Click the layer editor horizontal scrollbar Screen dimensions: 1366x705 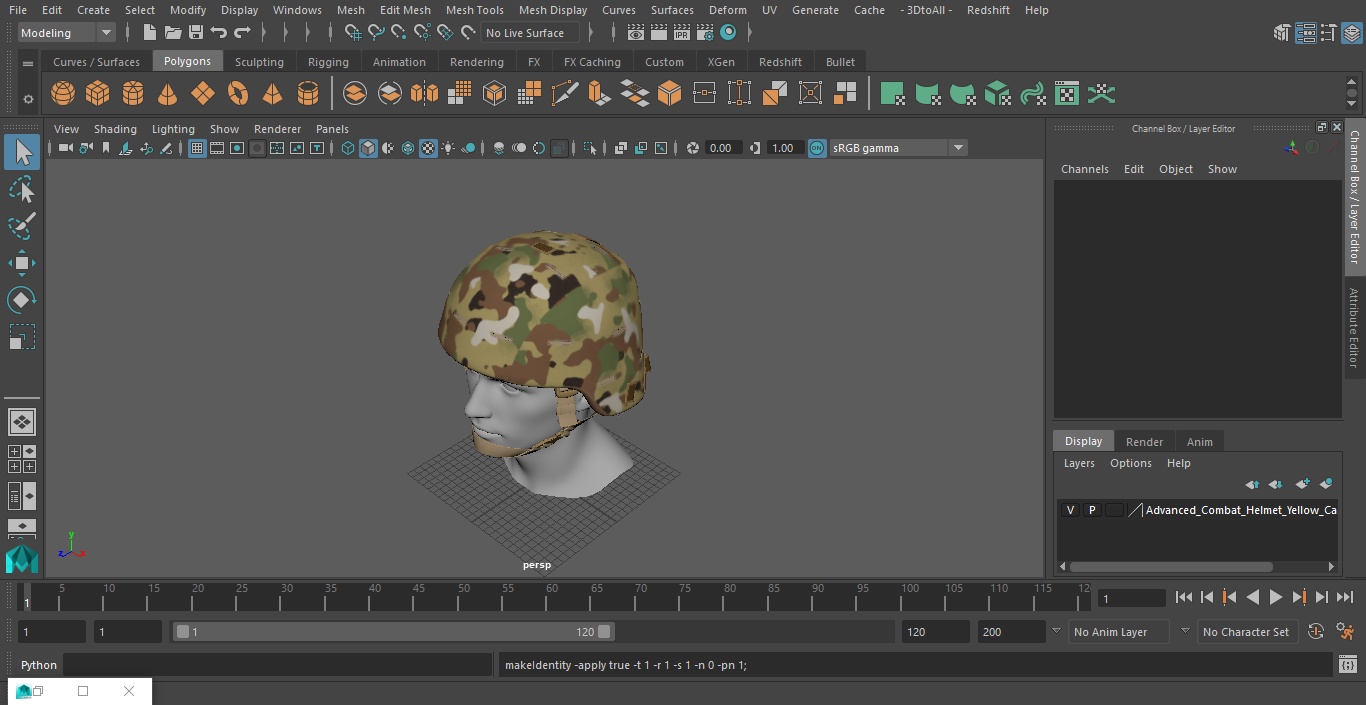click(x=1170, y=567)
